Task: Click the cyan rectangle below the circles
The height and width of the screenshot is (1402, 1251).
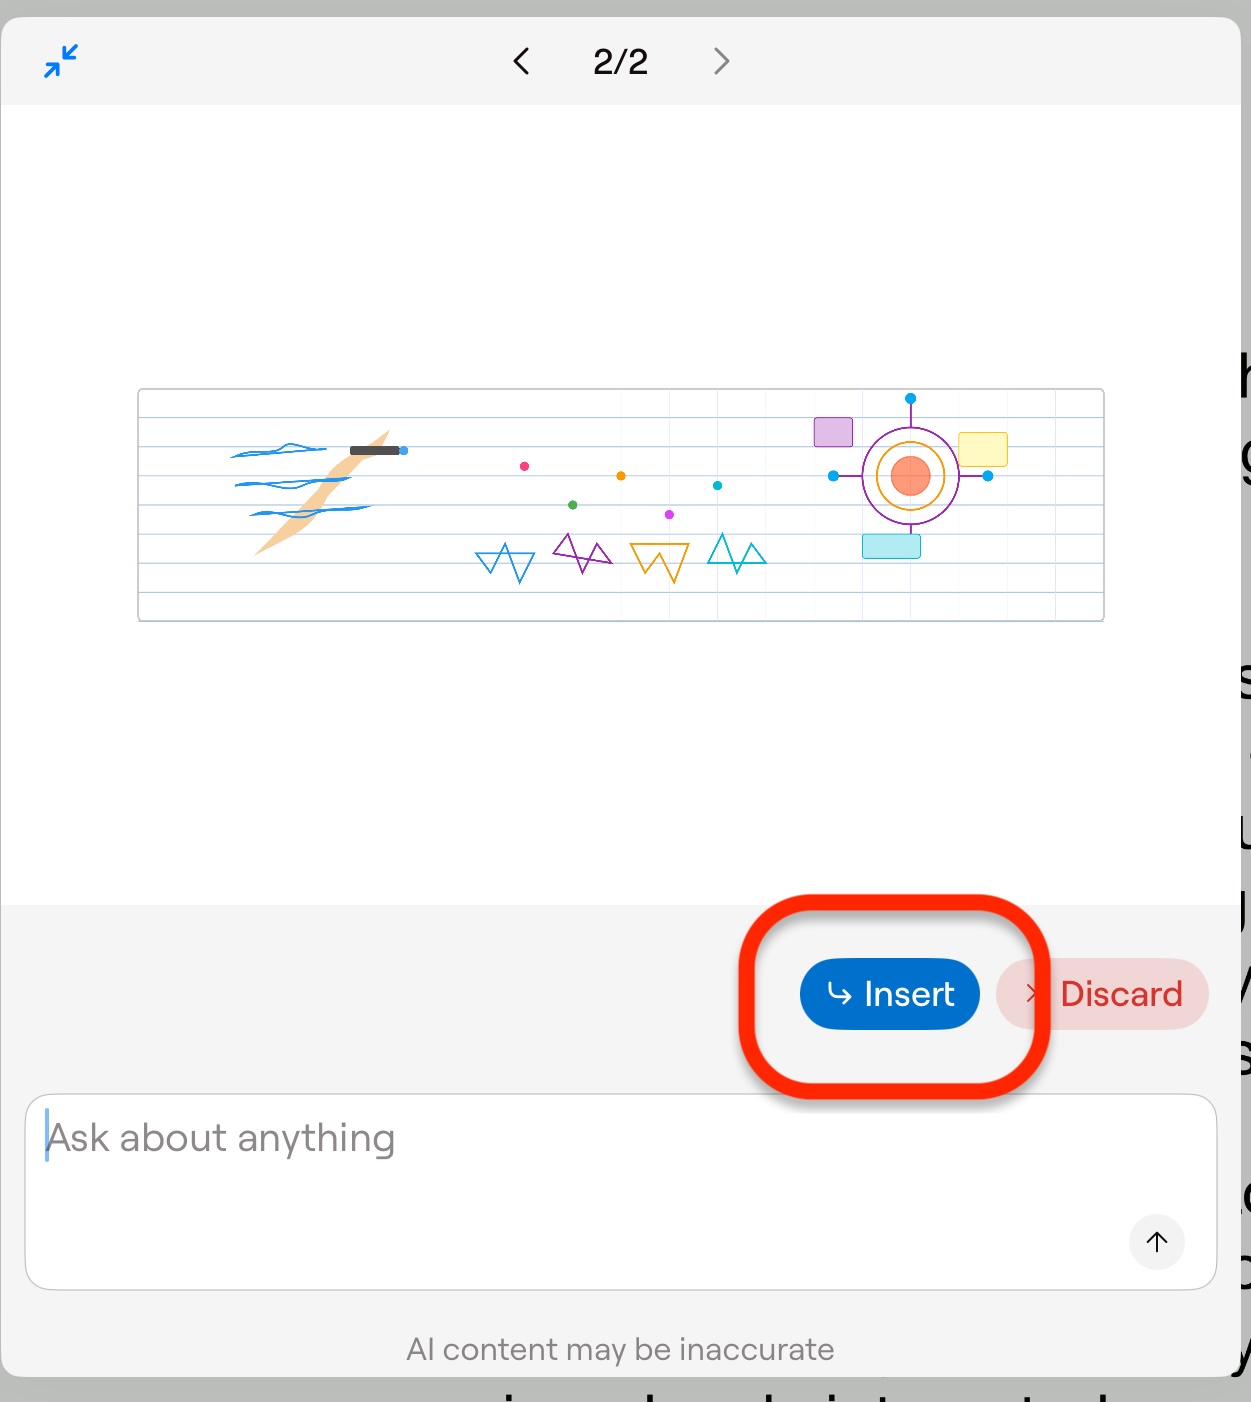Action: [x=891, y=546]
